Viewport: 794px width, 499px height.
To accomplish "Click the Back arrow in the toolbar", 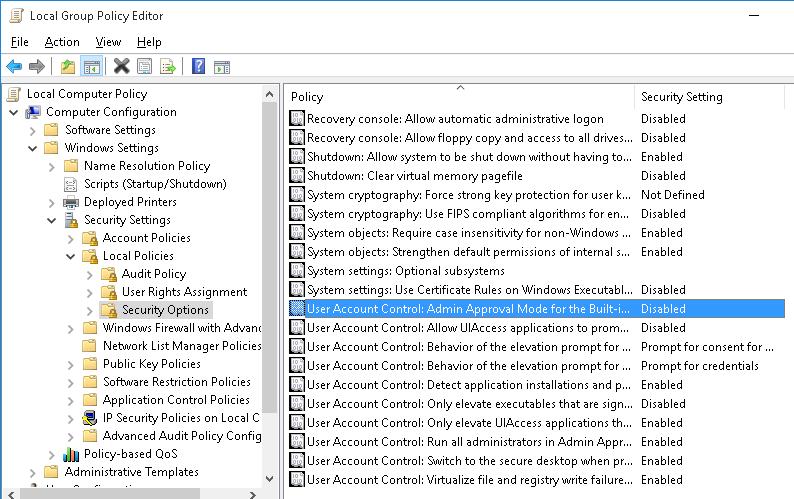I will pyautogui.click(x=14, y=67).
